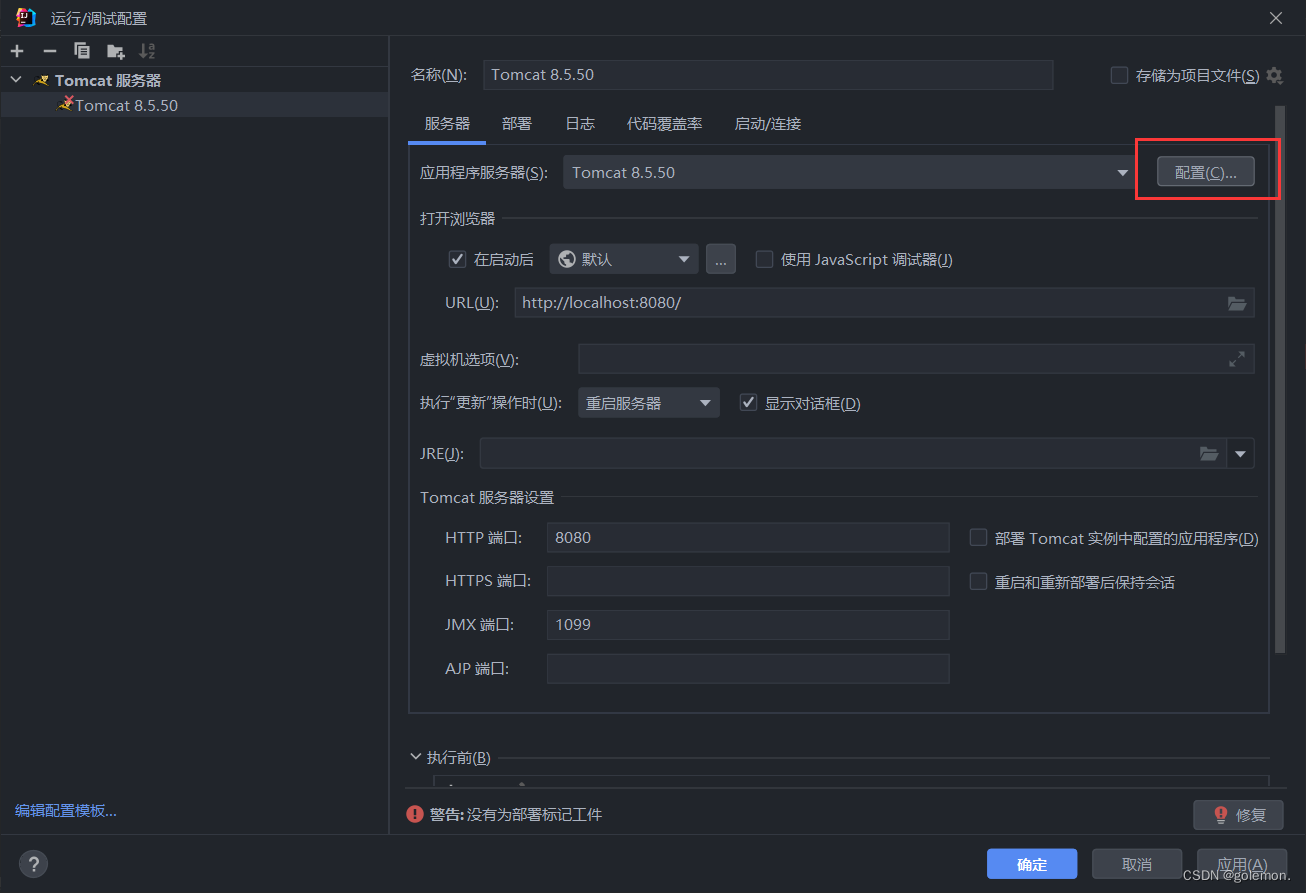
Task: Click the 取消 button
Action: (1137, 864)
